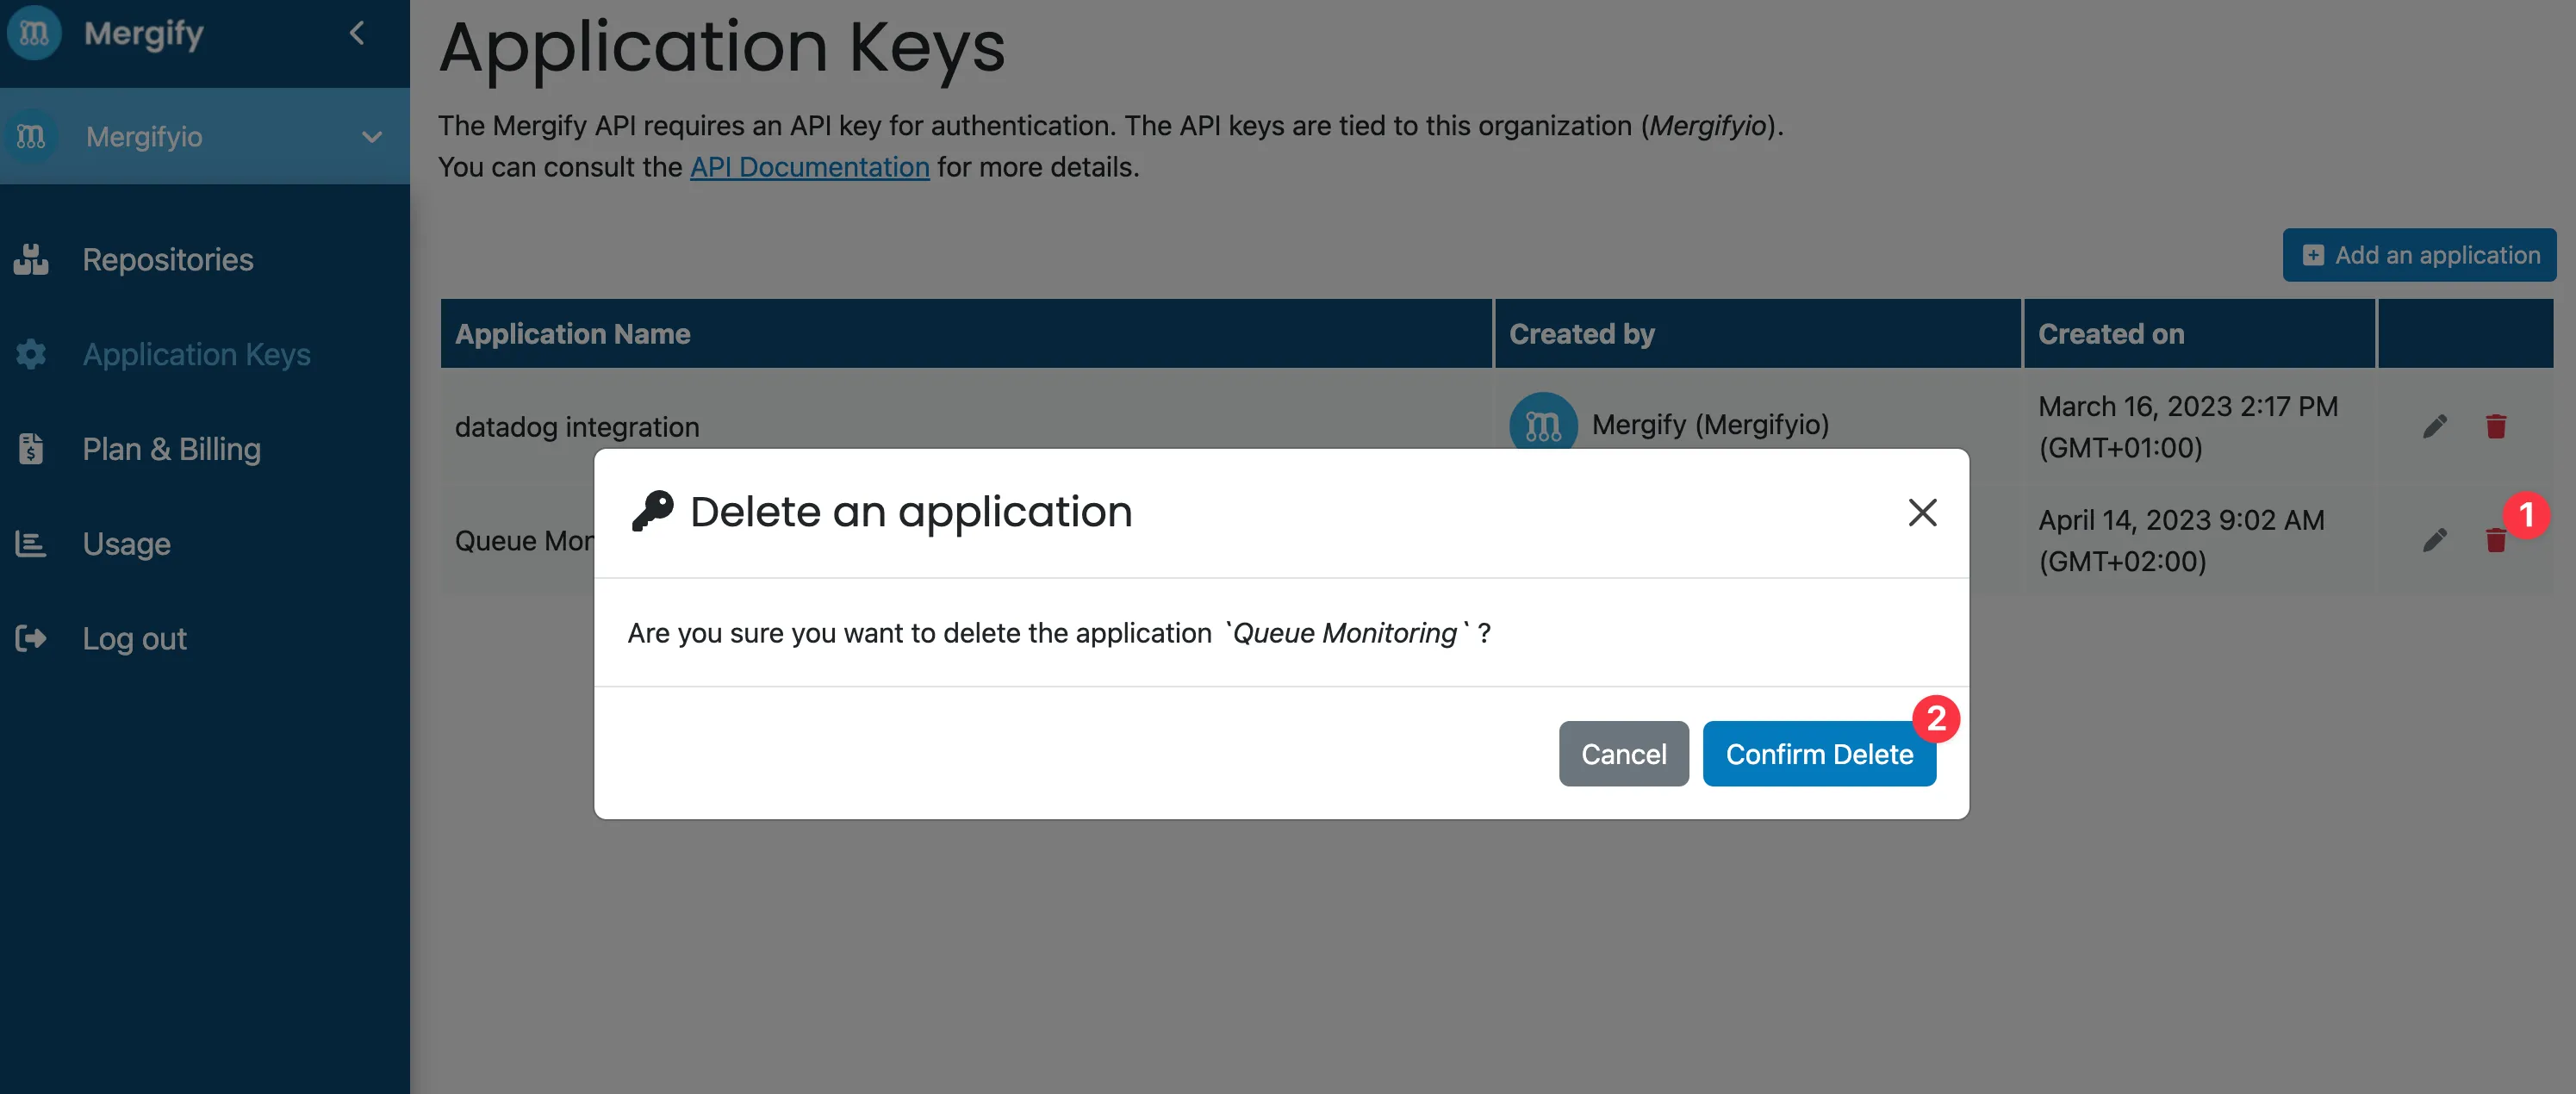2576x1094 pixels.
Task: Click the key icon in the dialog title
Action: pyautogui.click(x=654, y=511)
